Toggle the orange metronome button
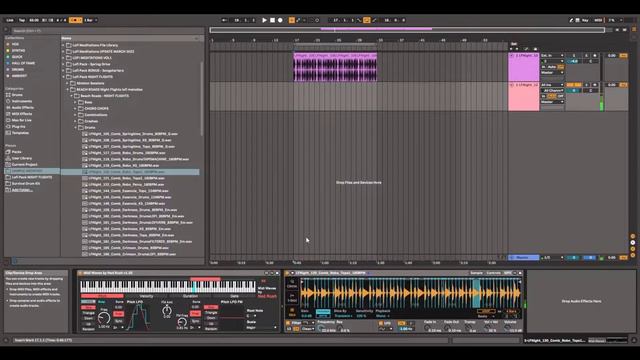Image resolution: width=640 pixels, height=360 pixels. pyautogui.click(x=75, y=20)
